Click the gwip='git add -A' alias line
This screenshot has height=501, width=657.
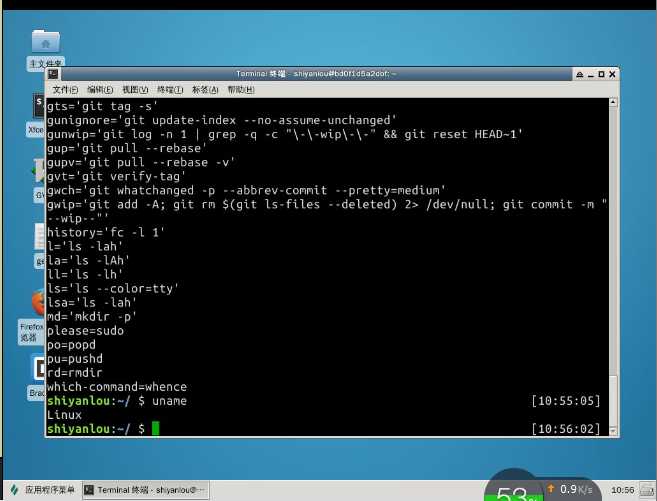tap(327, 212)
